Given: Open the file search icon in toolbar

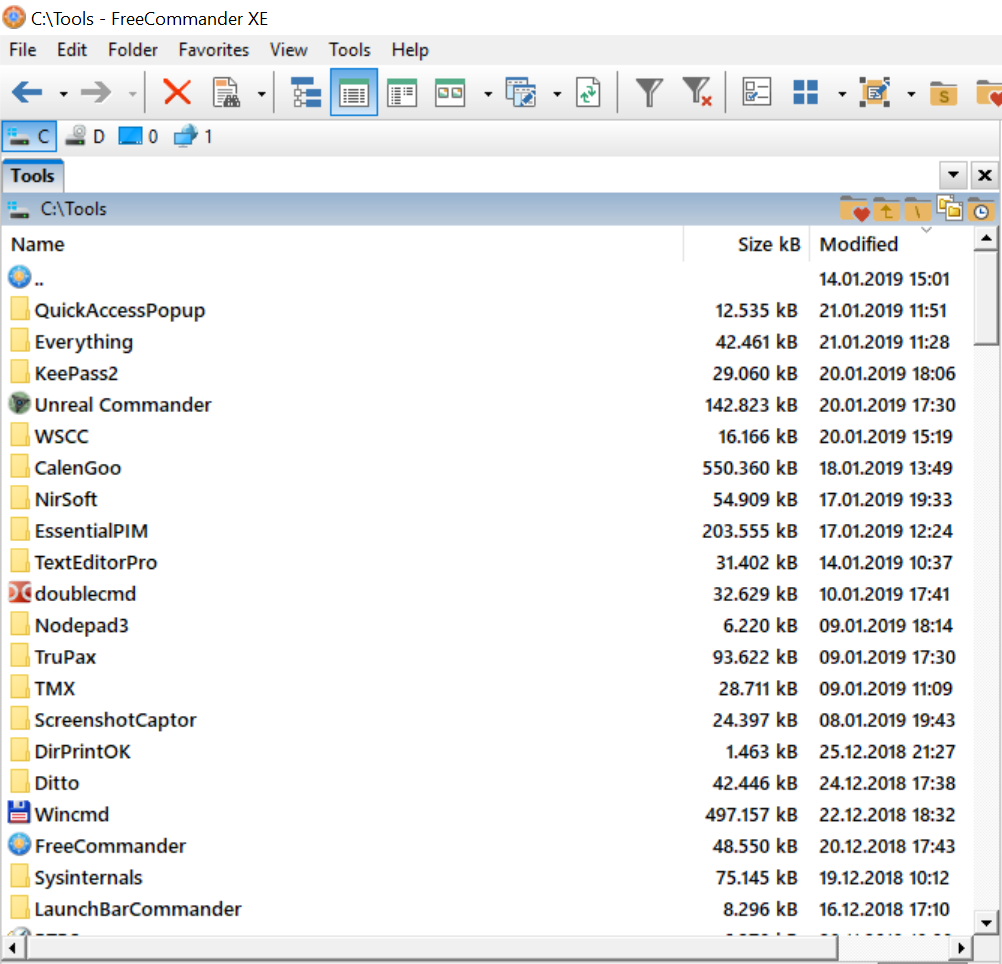Looking at the screenshot, I should pyautogui.click(x=228, y=93).
